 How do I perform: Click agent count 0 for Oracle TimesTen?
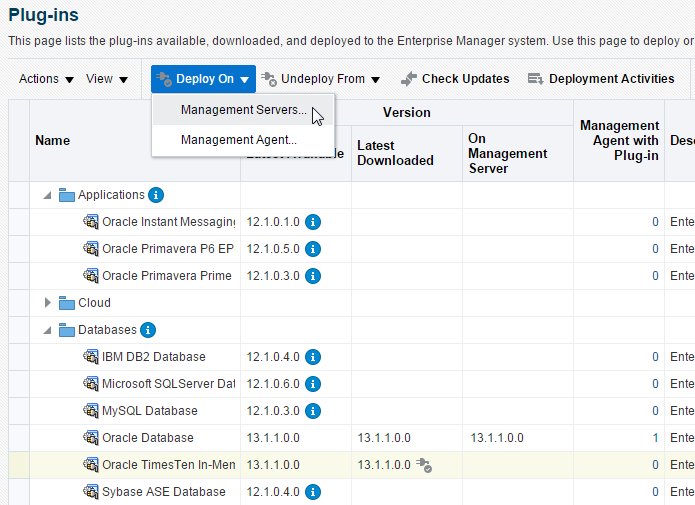pos(655,465)
